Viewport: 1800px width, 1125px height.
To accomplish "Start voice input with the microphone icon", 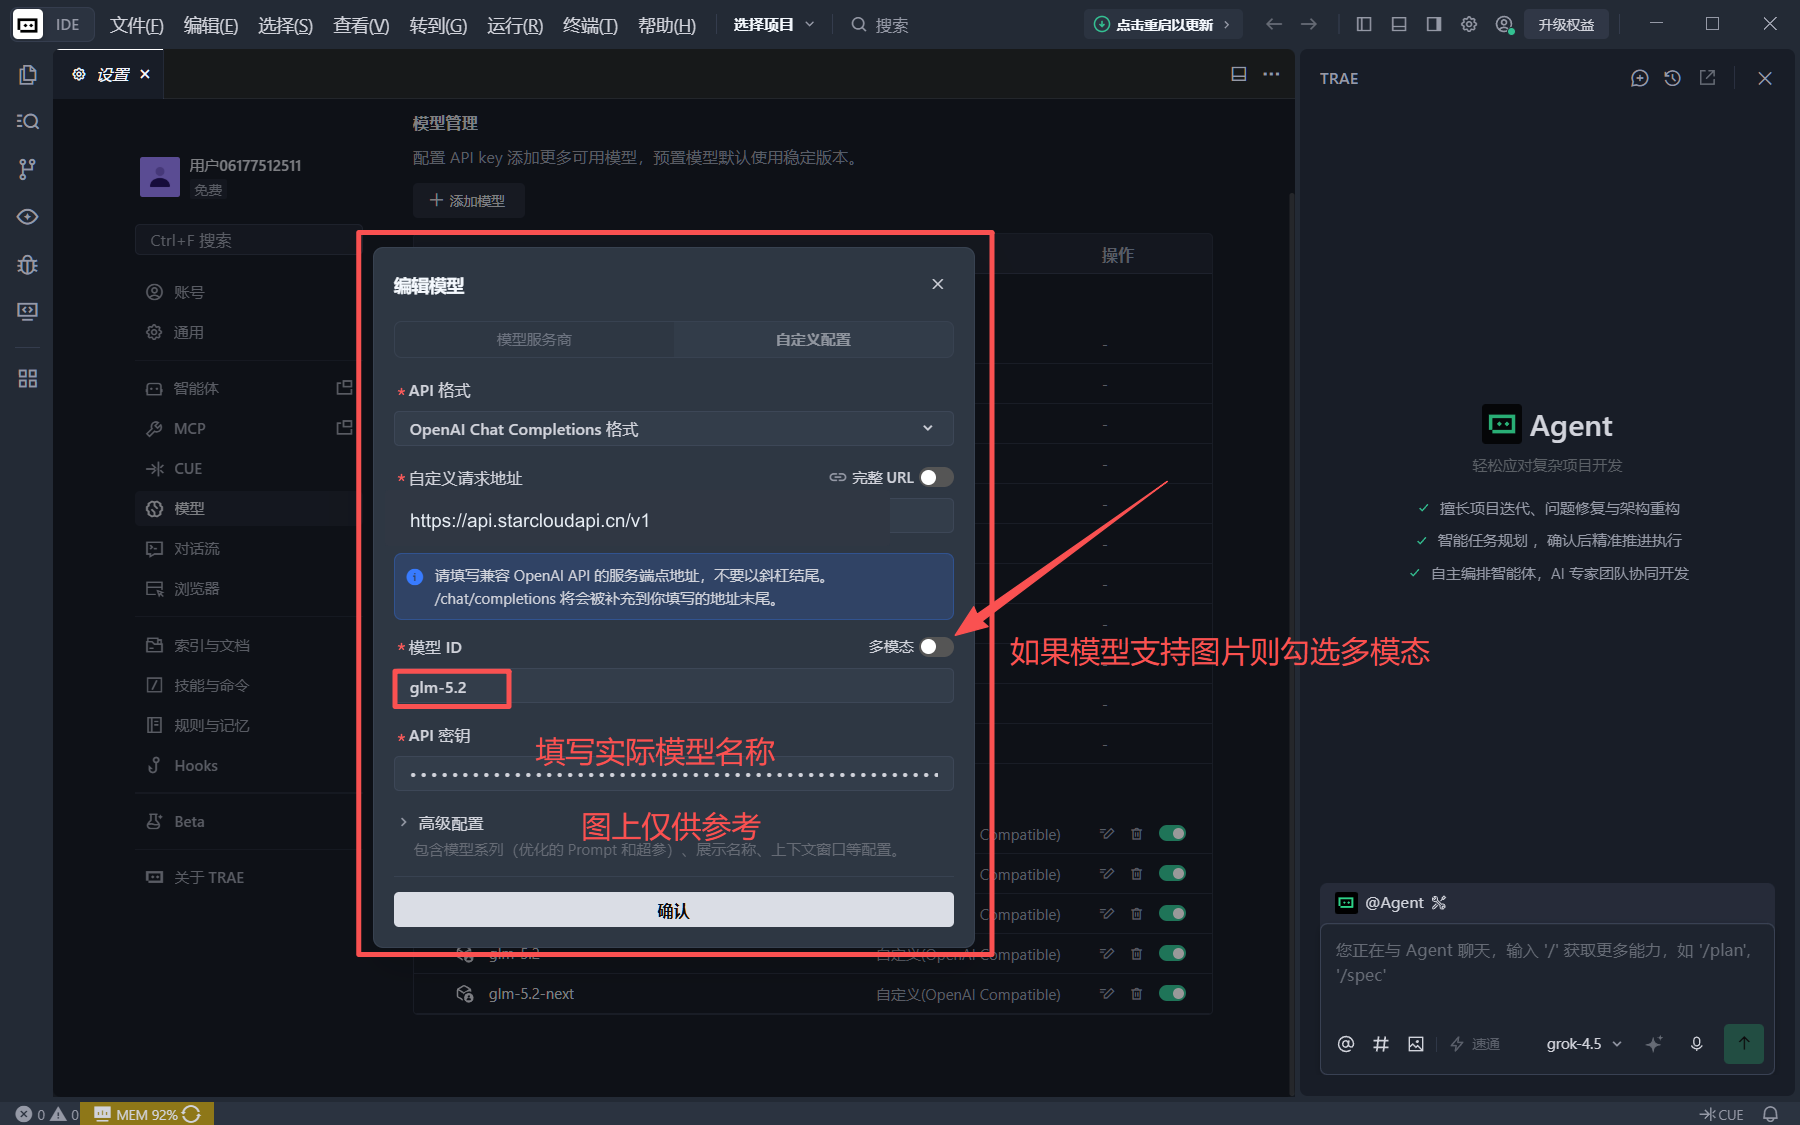I will tap(1697, 1044).
